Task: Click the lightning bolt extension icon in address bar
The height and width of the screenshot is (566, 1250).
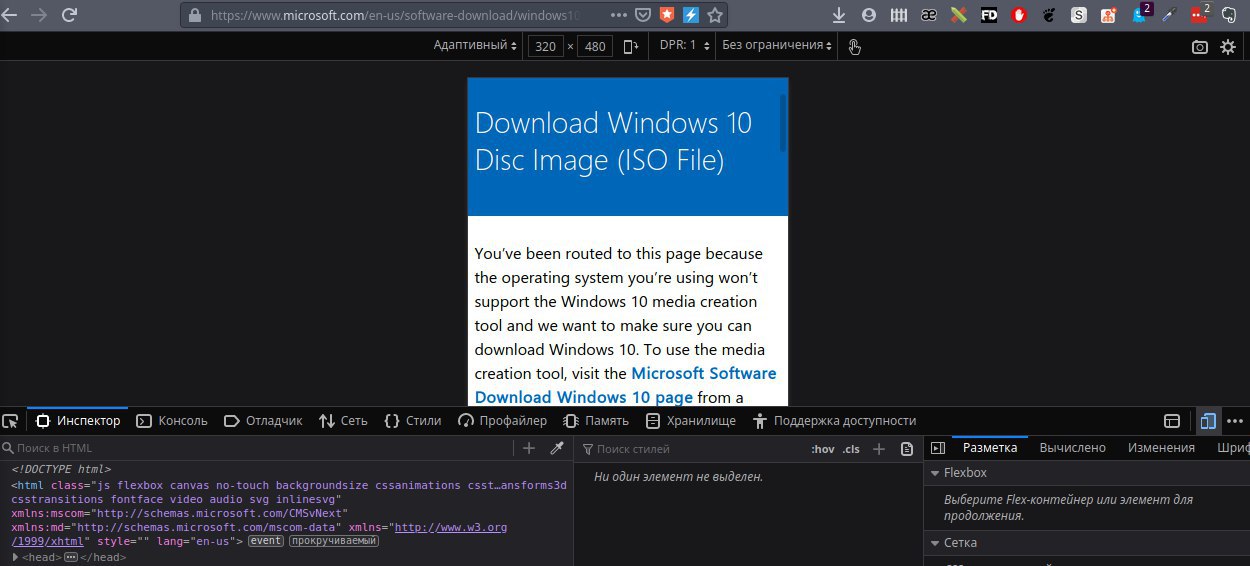Action: (x=690, y=15)
